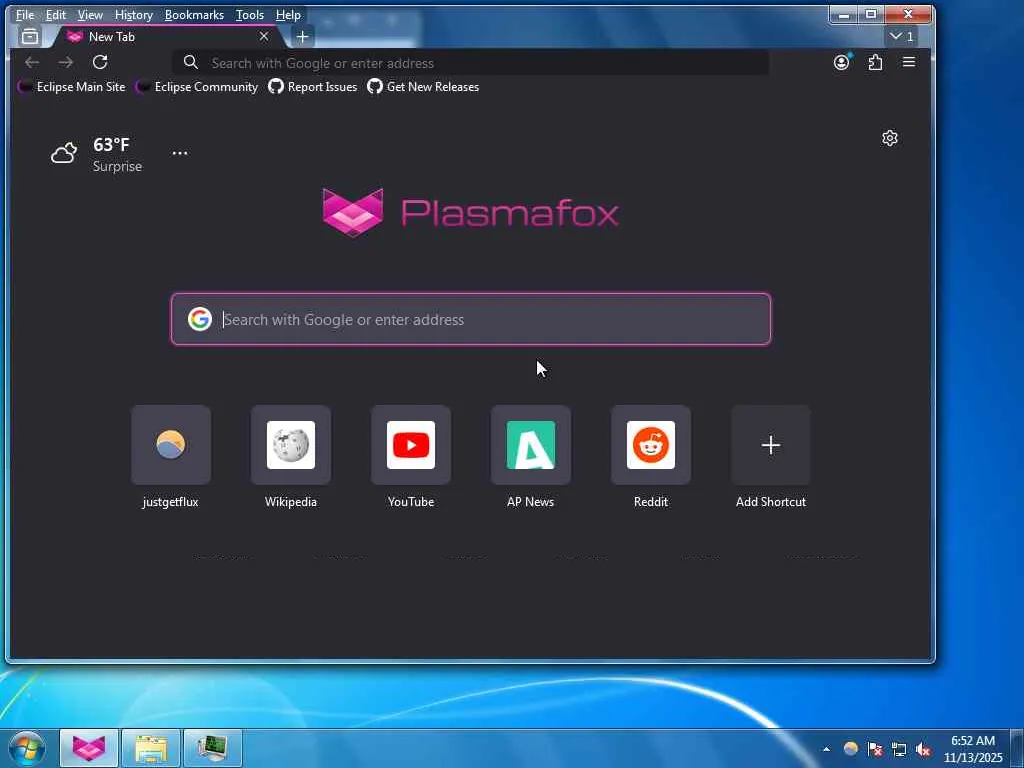Open Eclipse Main Site bookmark
Viewport: 1024px width, 768px height.
pyautogui.click(x=72, y=86)
